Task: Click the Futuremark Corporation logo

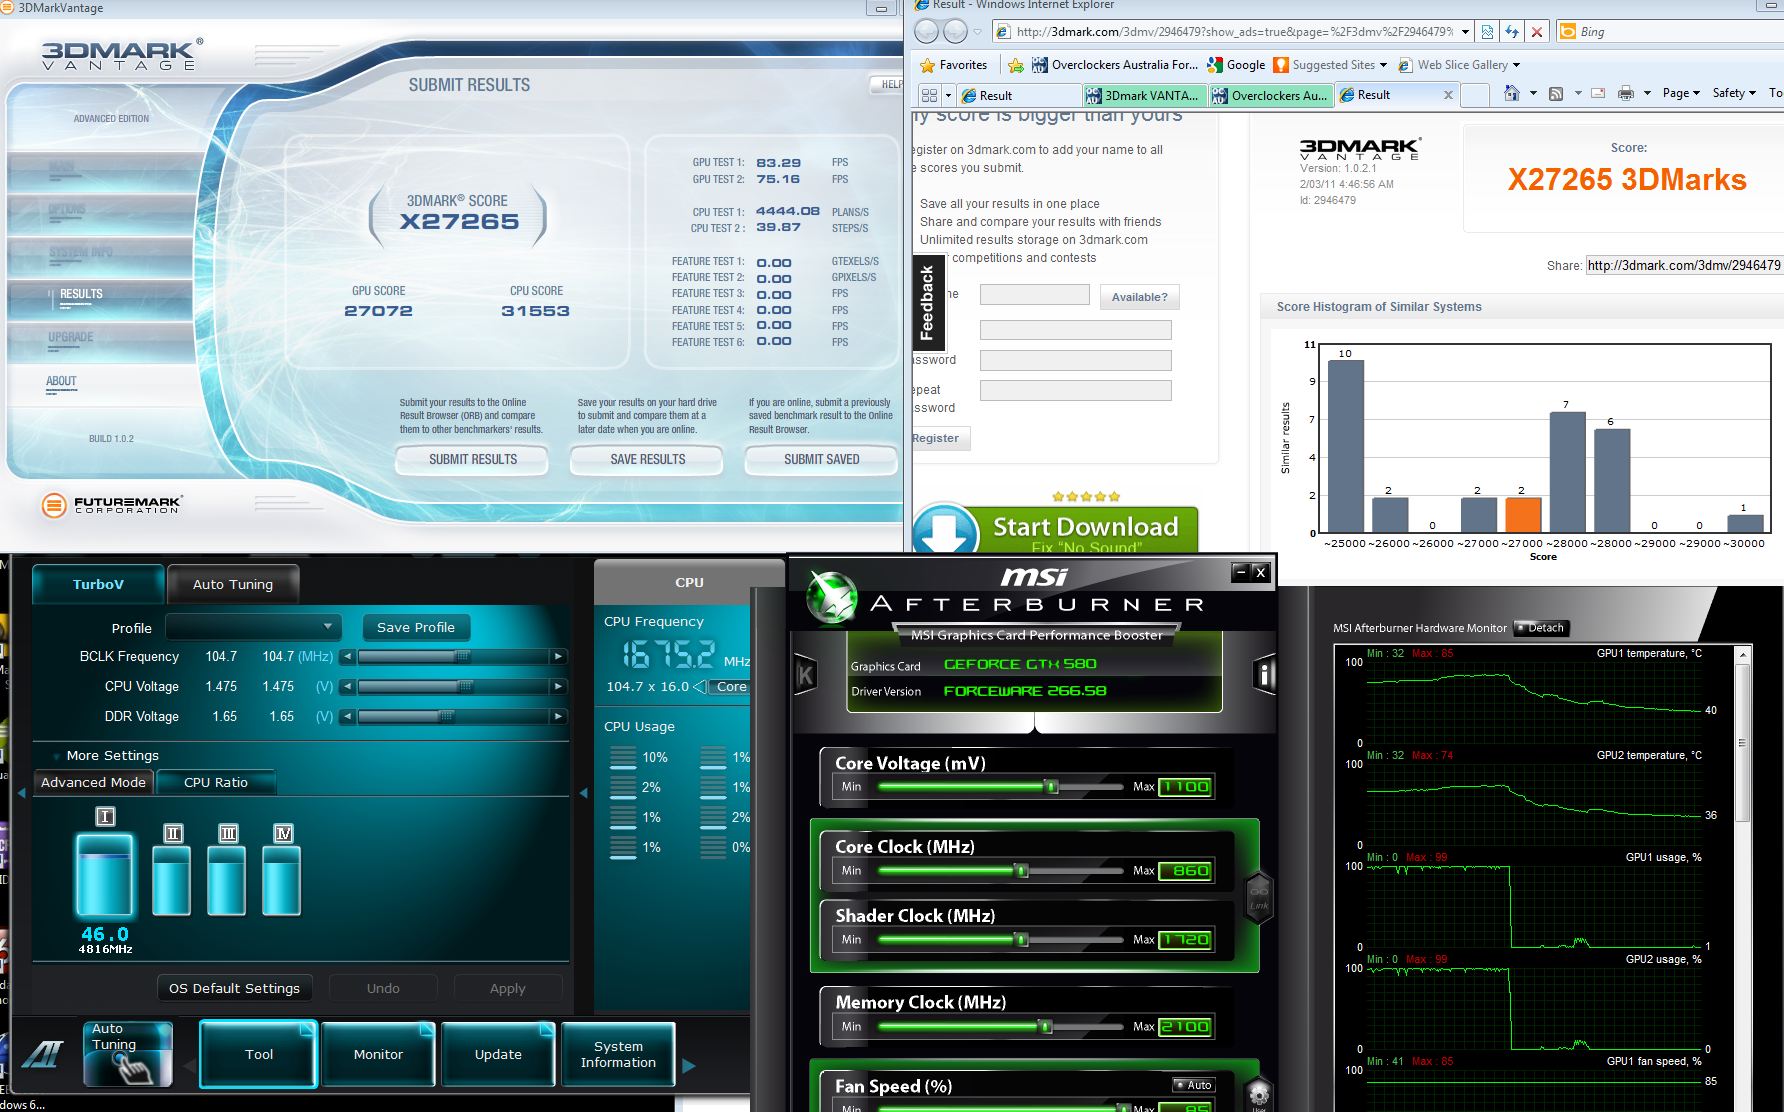Action: pyautogui.click(x=112, y=505)
